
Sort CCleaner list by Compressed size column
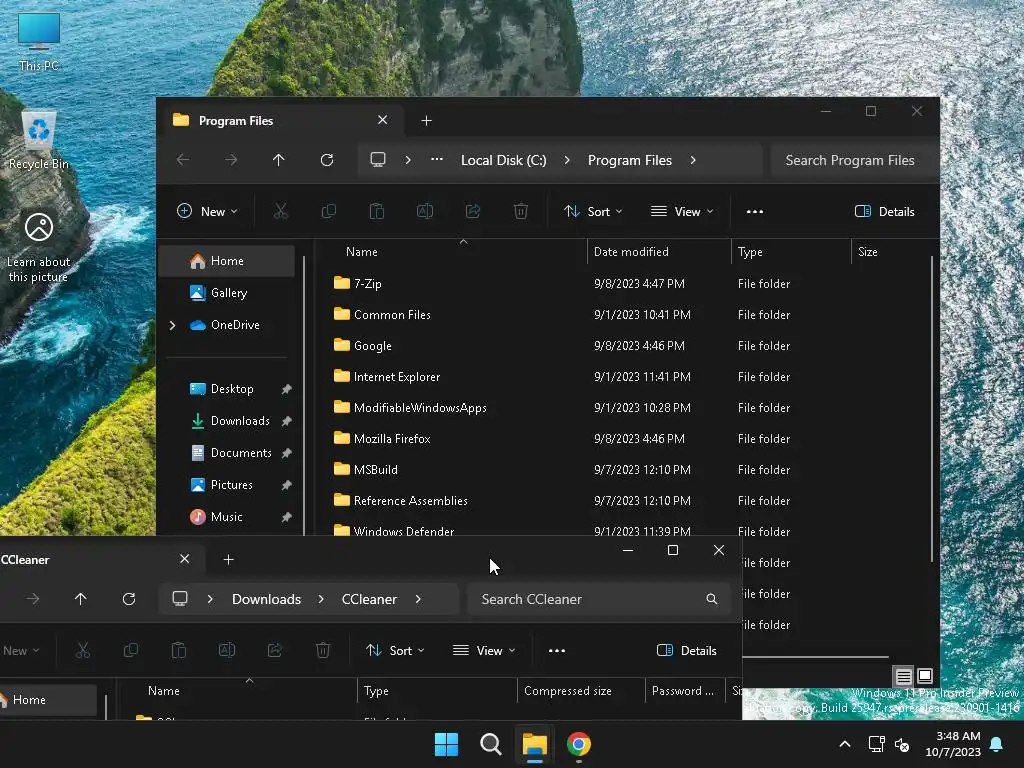point(581,690)
